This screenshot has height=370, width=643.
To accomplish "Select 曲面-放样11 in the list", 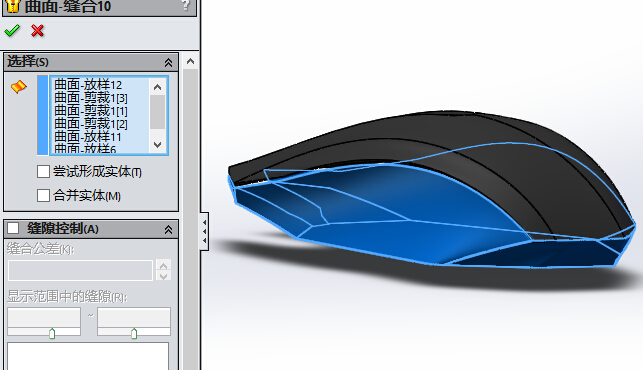I will (x=87, y=137).
